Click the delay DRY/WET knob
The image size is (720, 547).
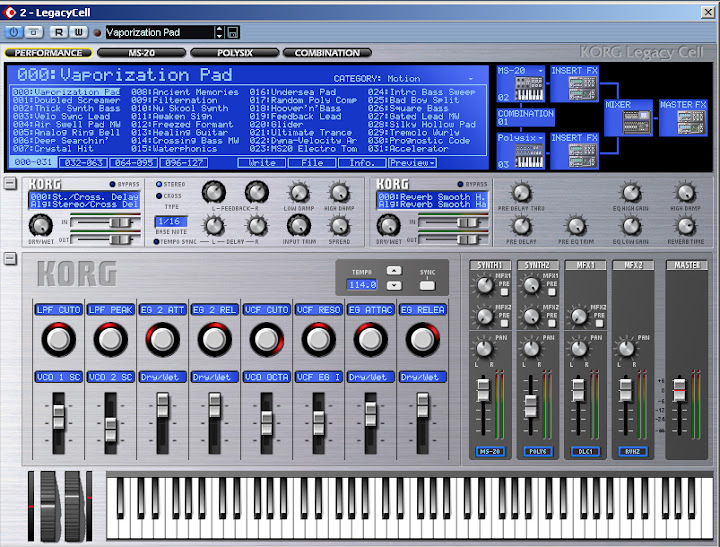point(40,225)
